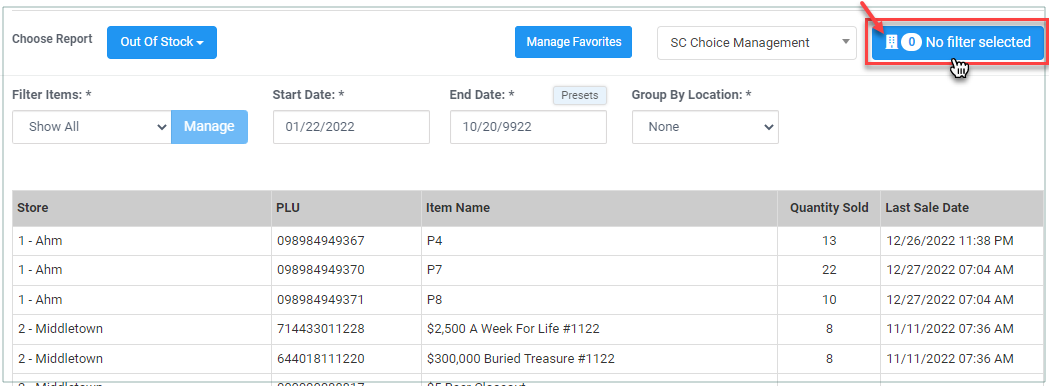Open the Out Of Stock report dropdown

[162, 42]
